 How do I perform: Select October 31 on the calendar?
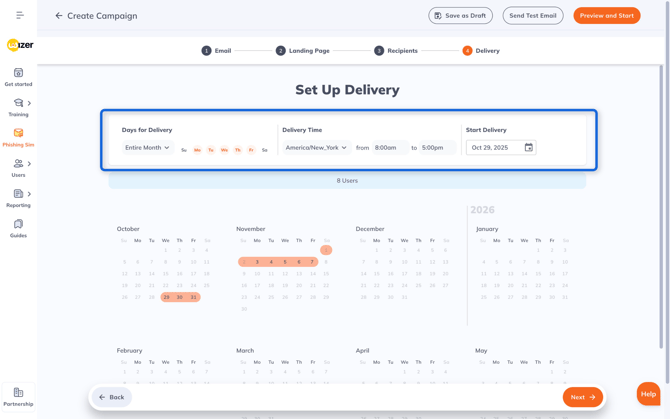[x=194, y=297]
